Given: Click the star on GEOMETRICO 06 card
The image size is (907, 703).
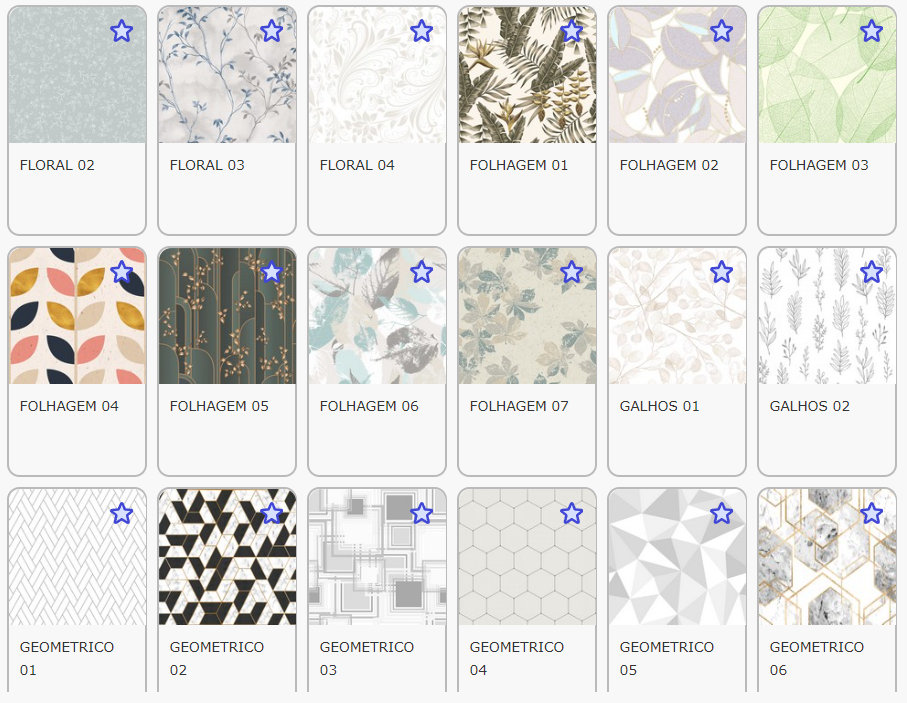Looking at the screenshot, I should (871, 513).
